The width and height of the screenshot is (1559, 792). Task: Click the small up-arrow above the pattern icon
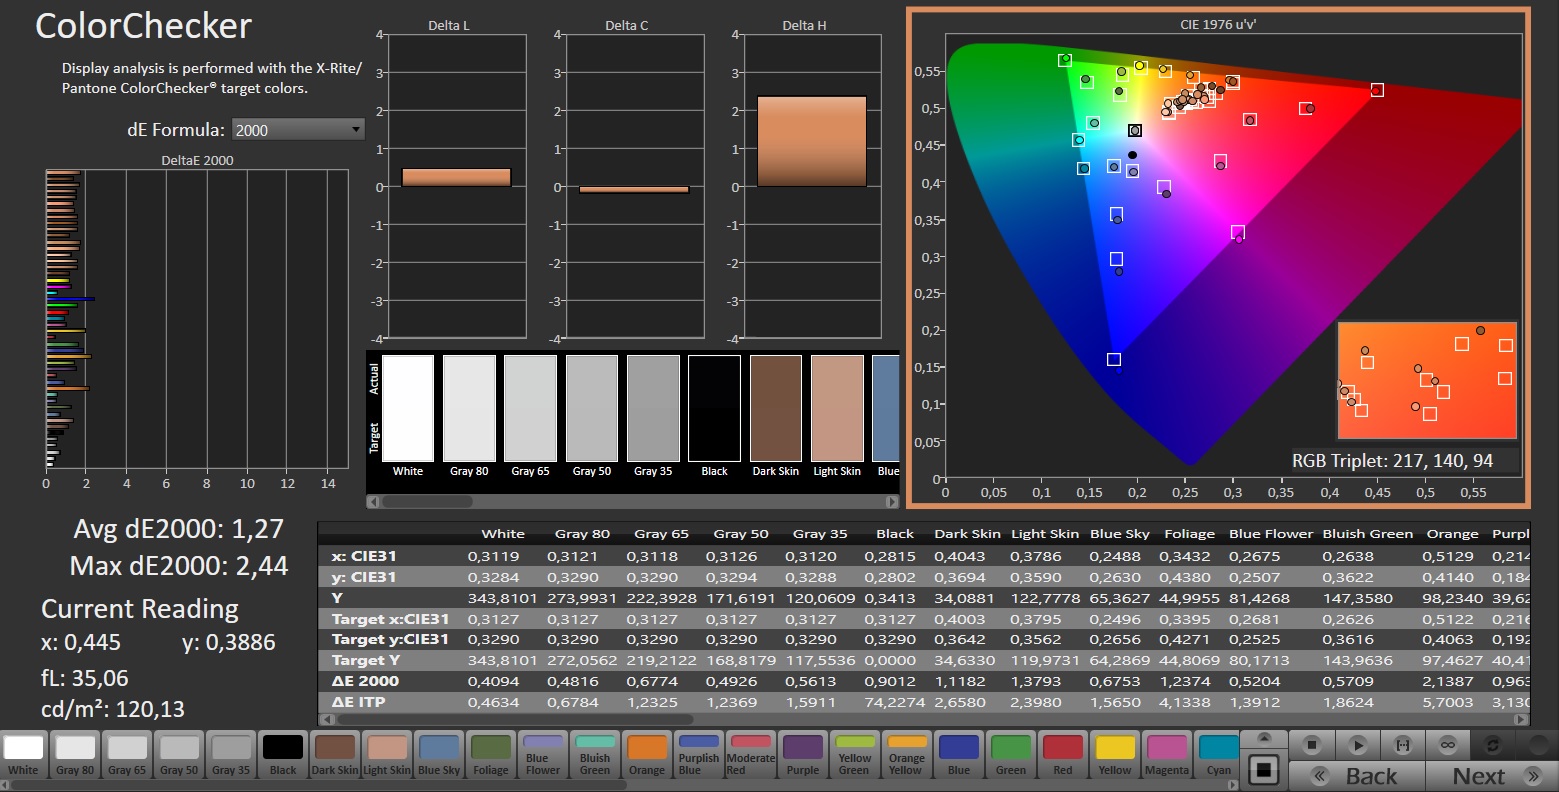pos(1264,739)
